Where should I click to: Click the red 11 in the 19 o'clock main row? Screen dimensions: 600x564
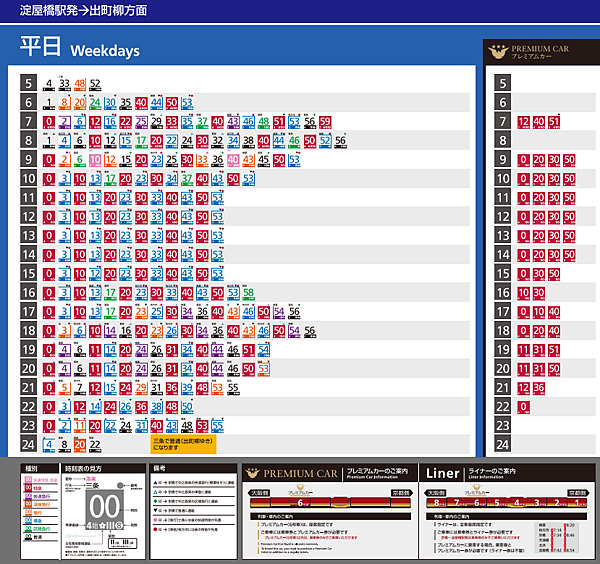click(x=95, y=350)
